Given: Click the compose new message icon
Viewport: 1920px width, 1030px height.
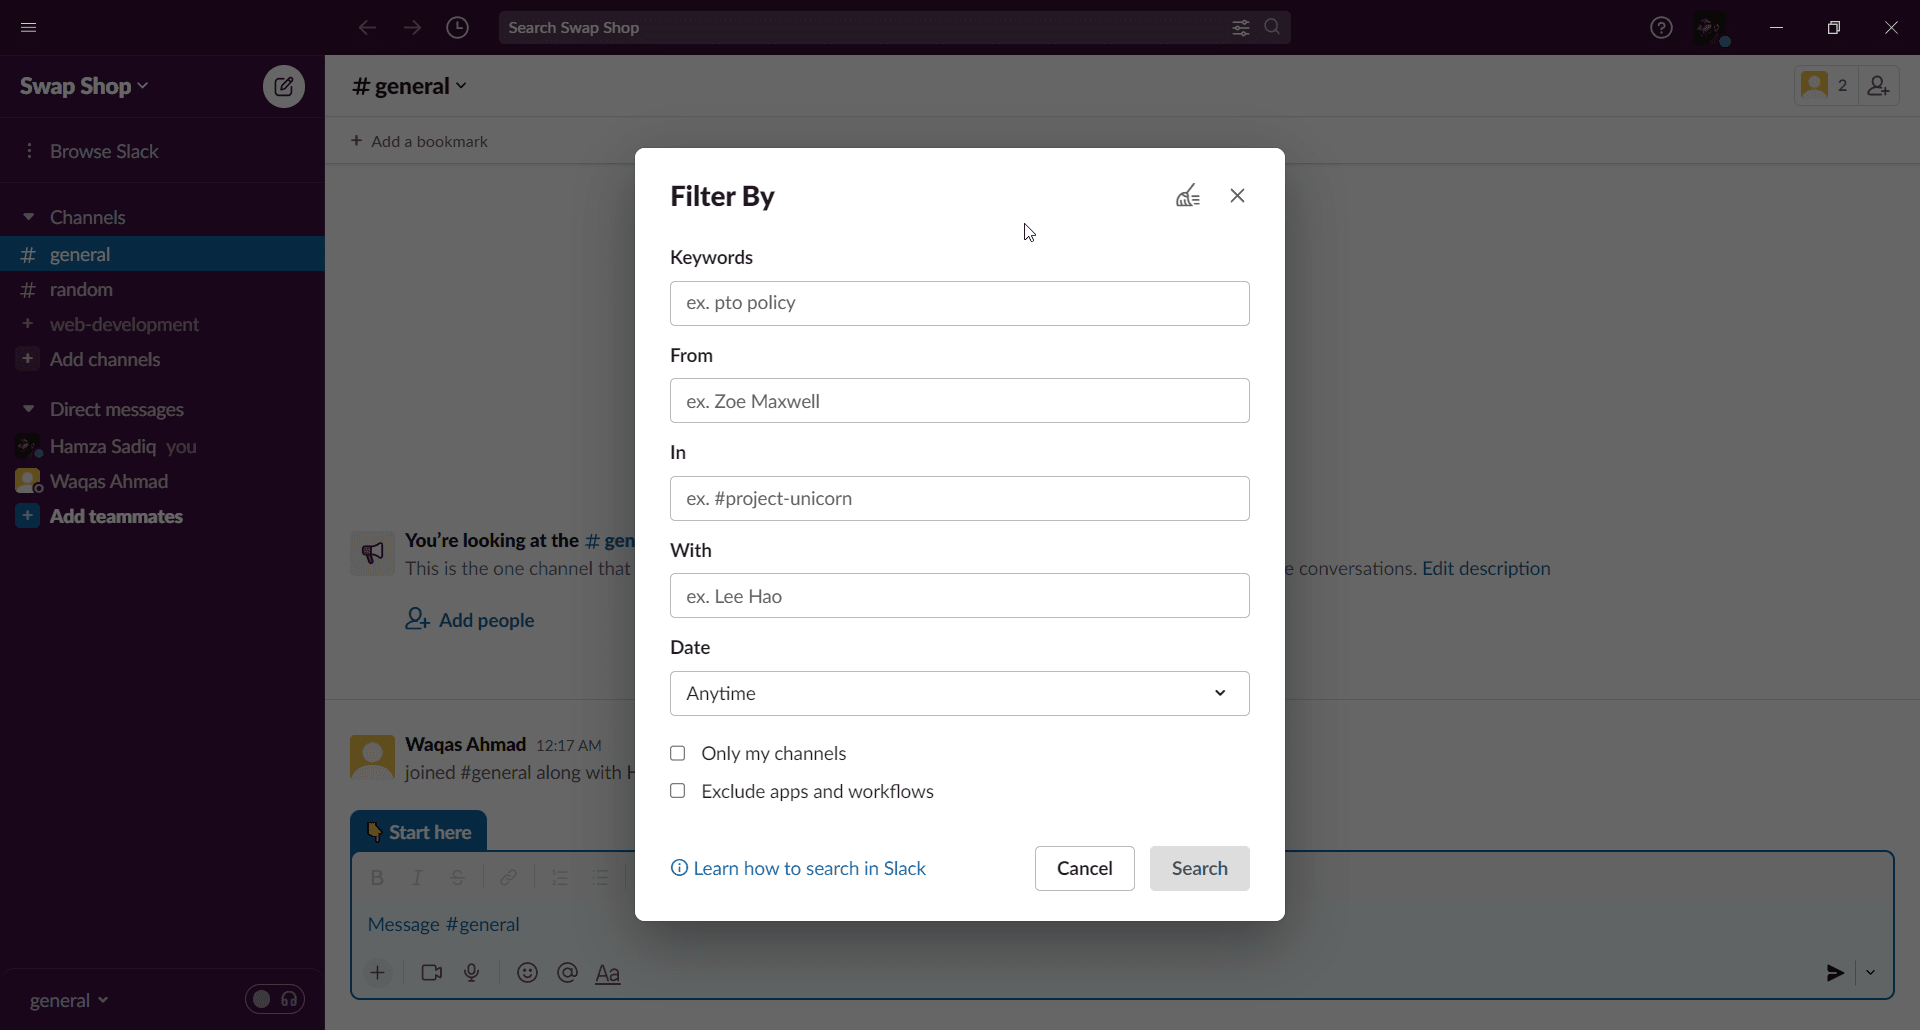Looking at the screenshot, I should coord(284,87).
